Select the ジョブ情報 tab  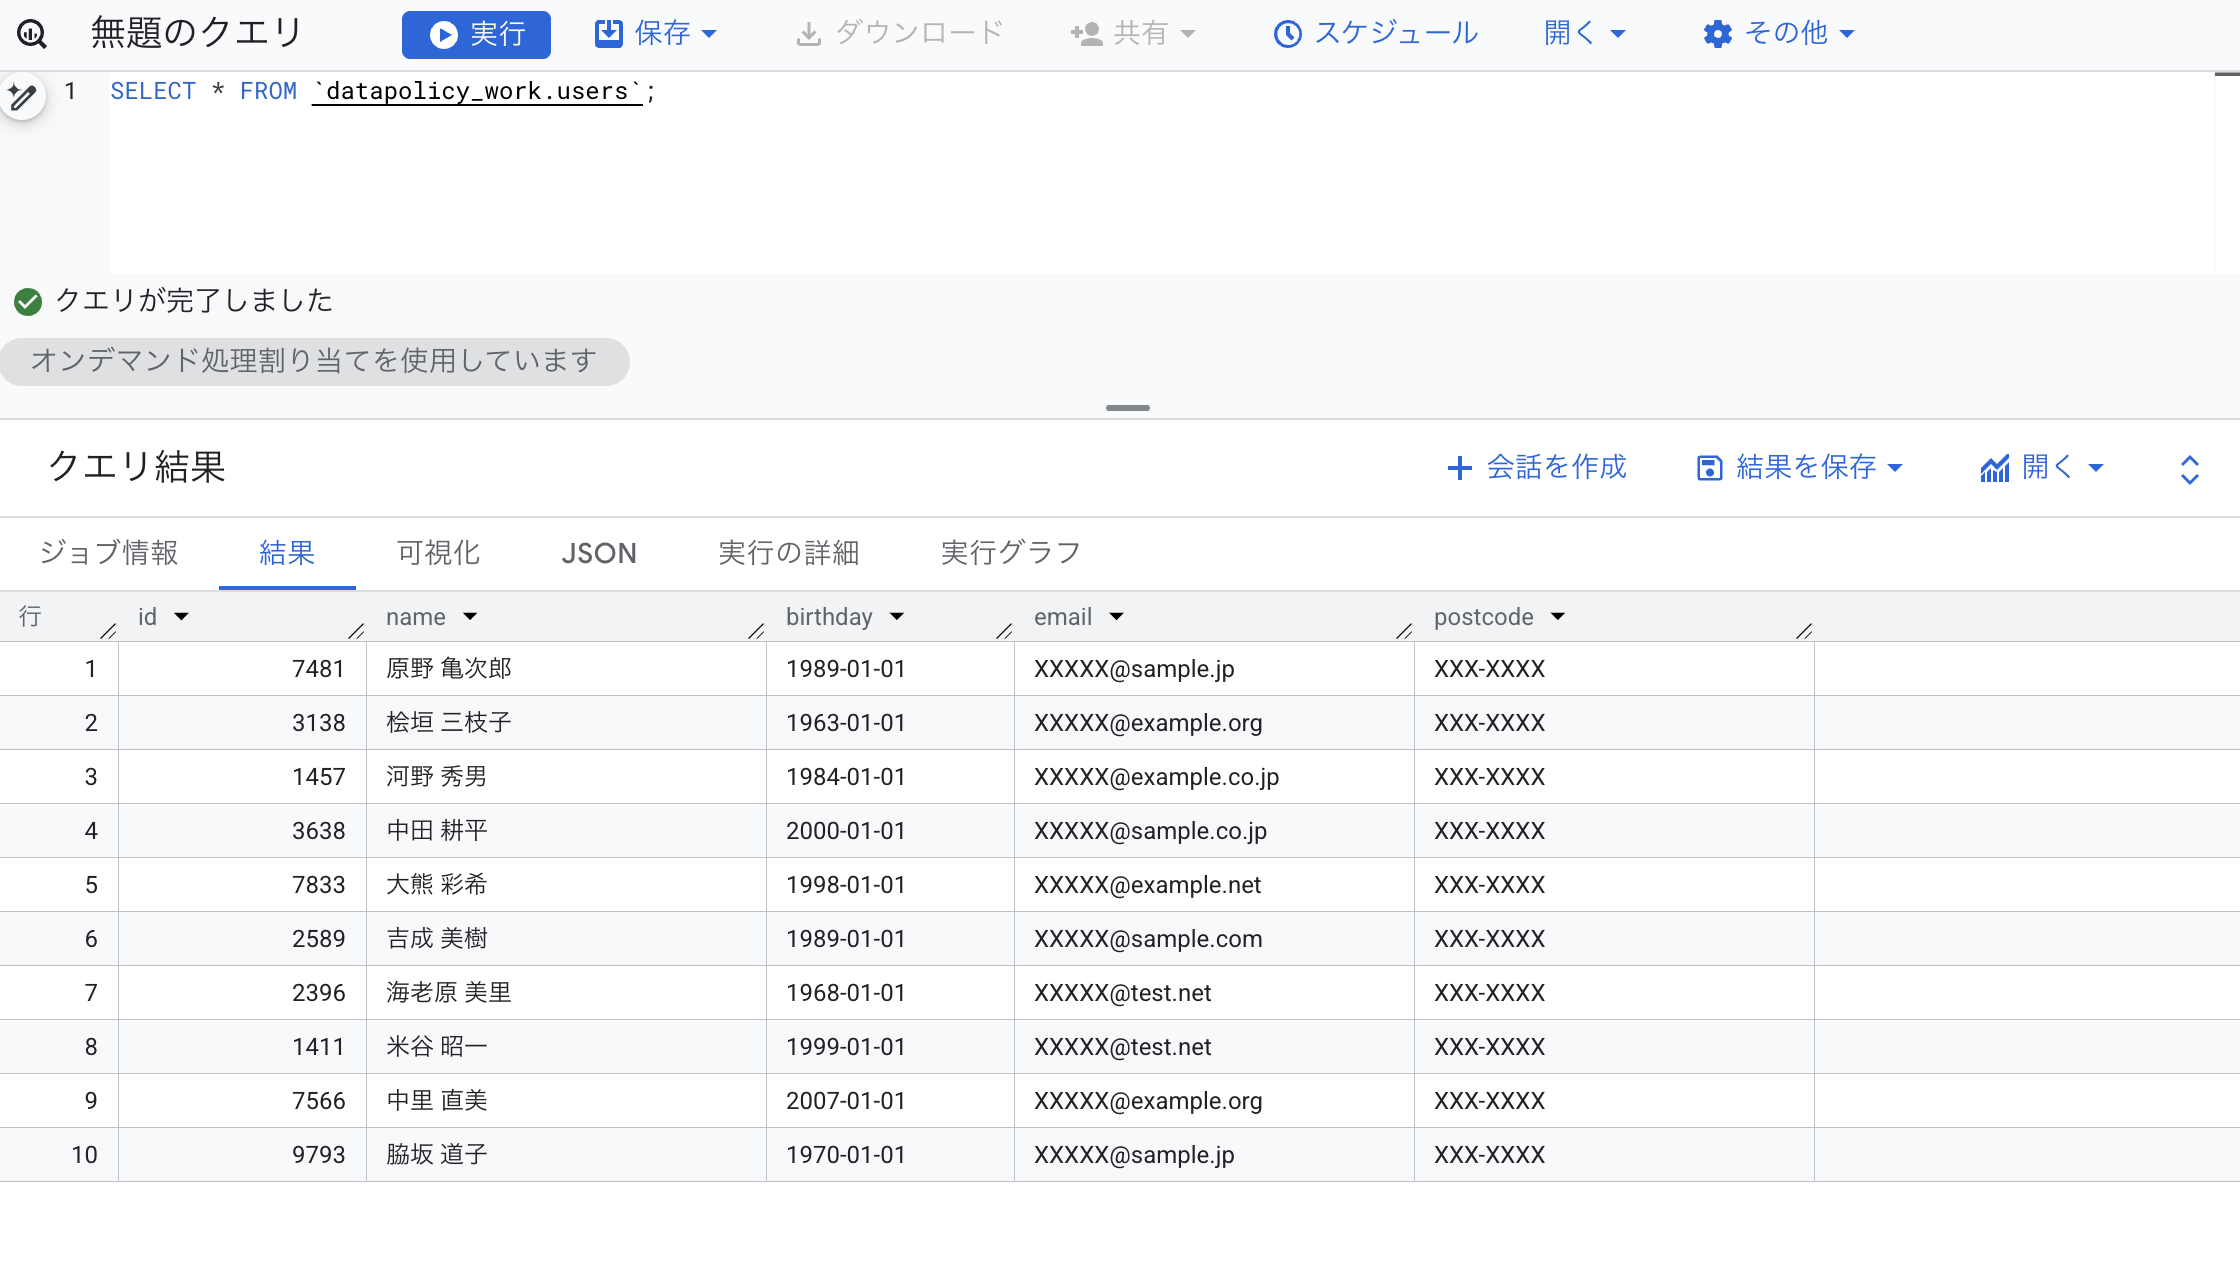109,553
